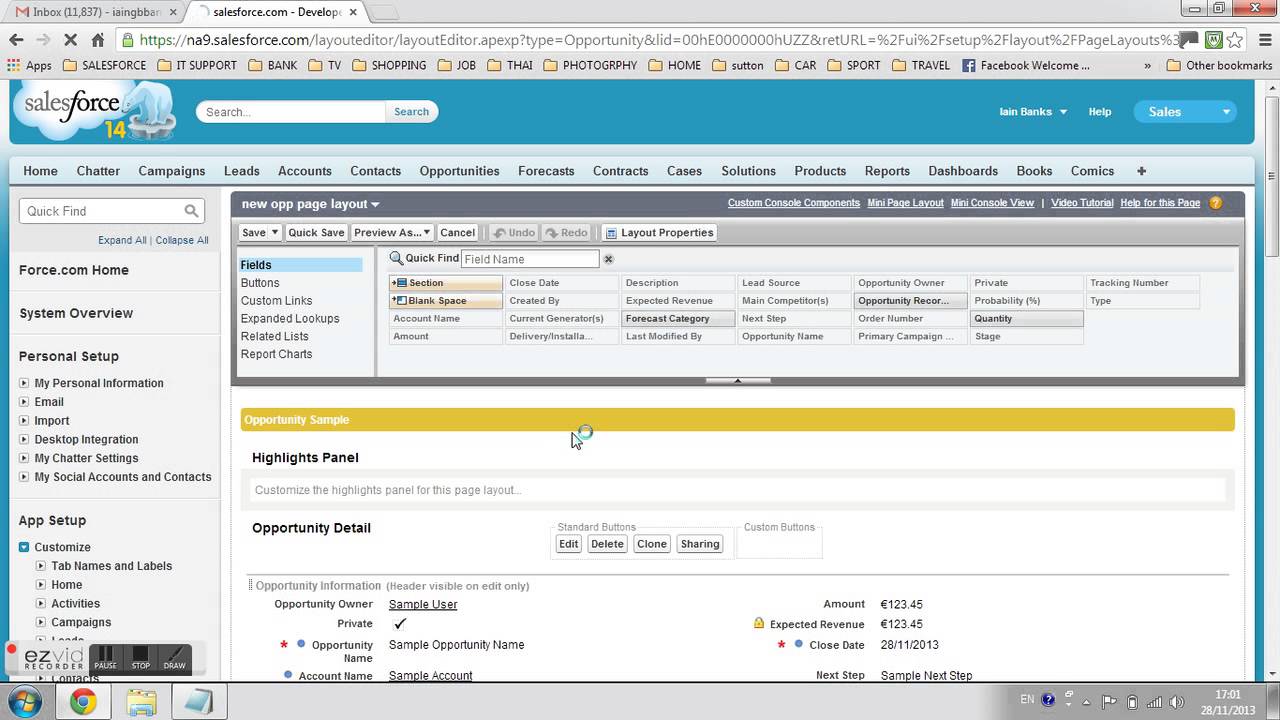
Task: Expand the Activities node
Action: click(41, 604)
